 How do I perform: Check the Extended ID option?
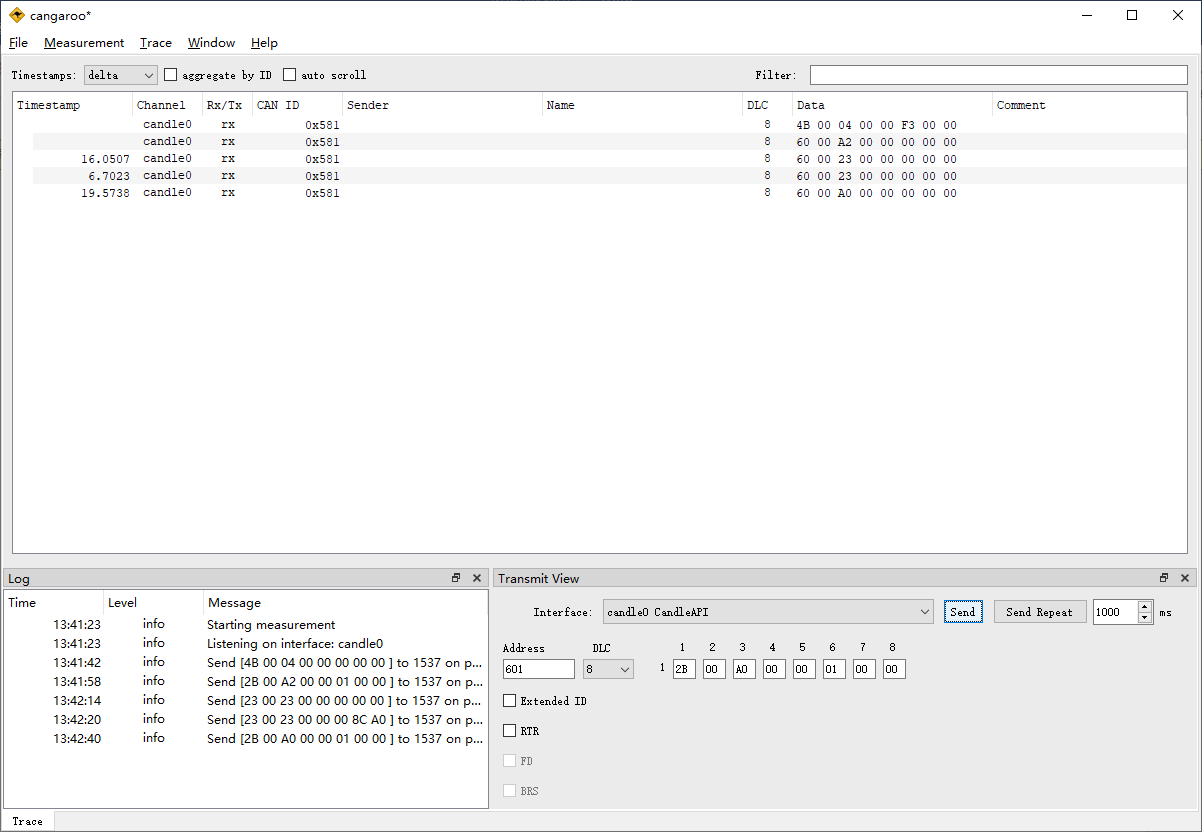pyautogui.click(x=545, y=701)
